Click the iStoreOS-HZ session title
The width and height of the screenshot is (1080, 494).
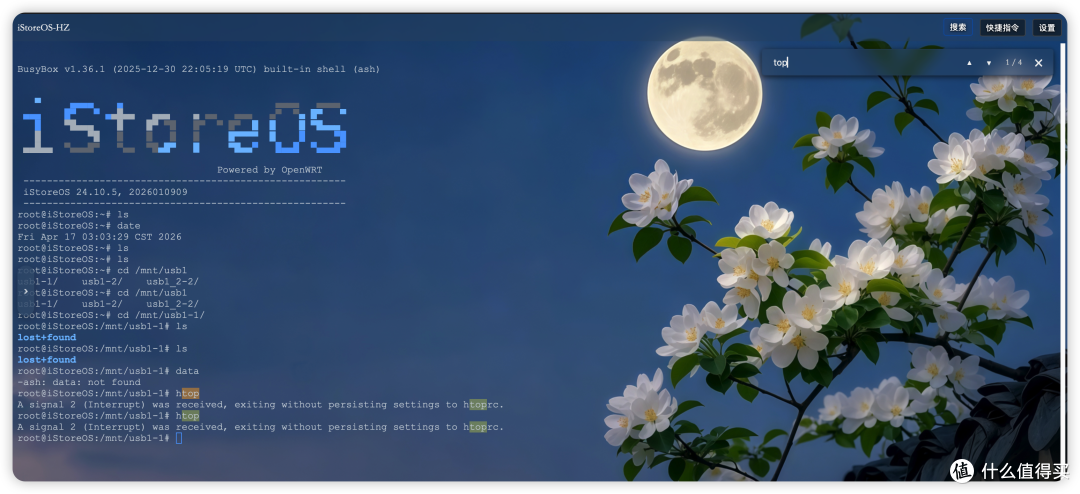(43, 28)
